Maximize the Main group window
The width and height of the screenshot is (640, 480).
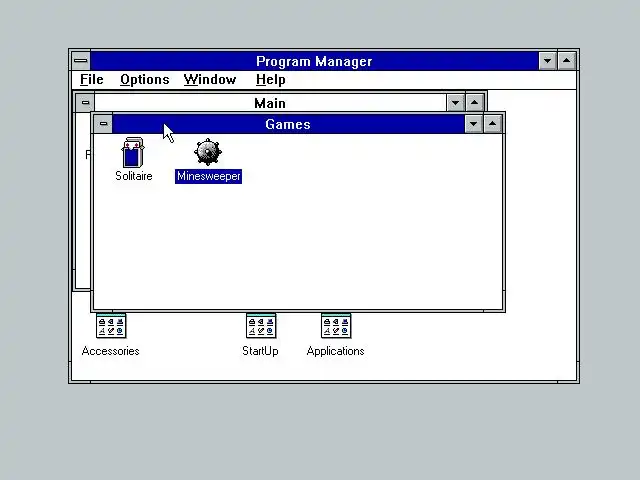click(474, 102)
